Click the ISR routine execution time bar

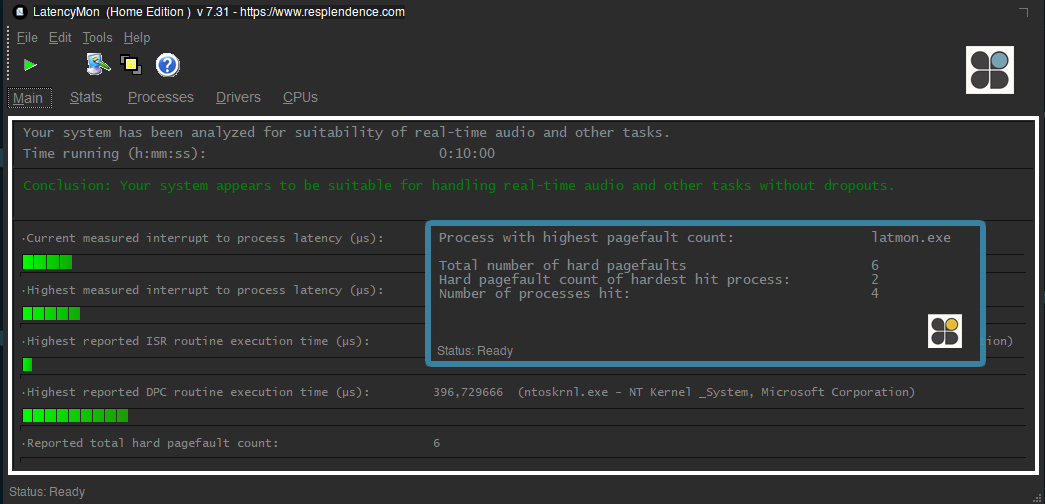[x=27, y=365]
